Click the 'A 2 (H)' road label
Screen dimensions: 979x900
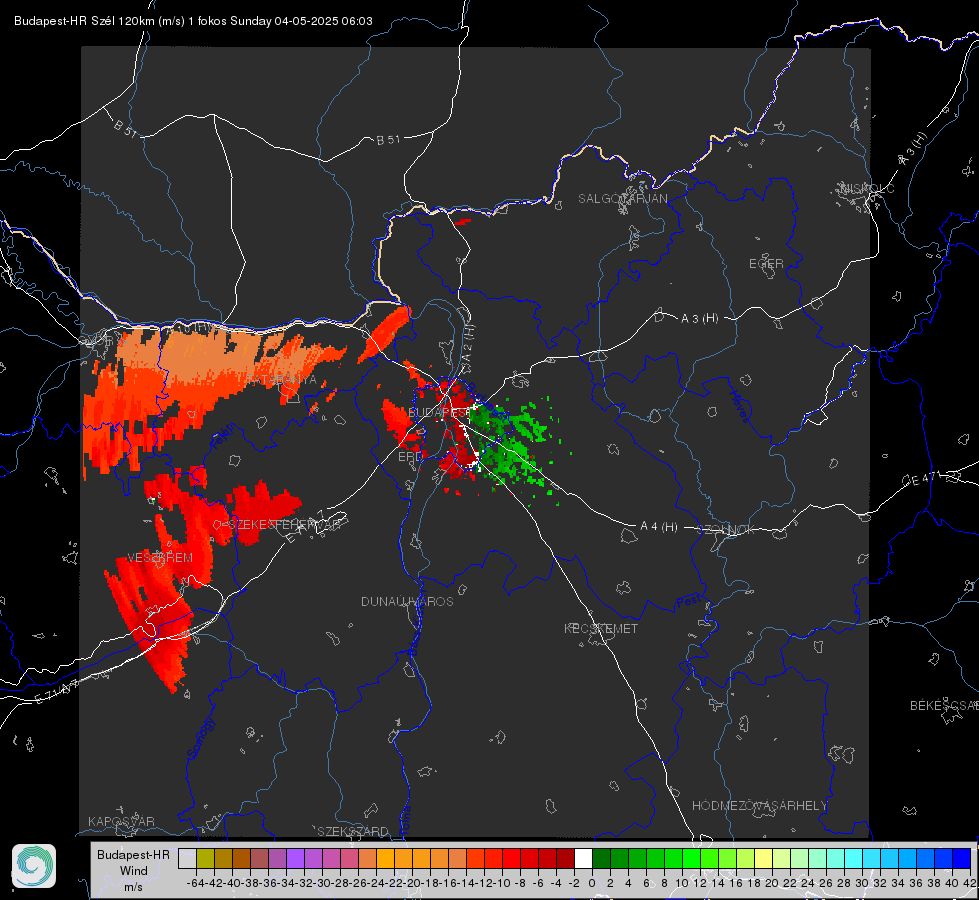468,344
